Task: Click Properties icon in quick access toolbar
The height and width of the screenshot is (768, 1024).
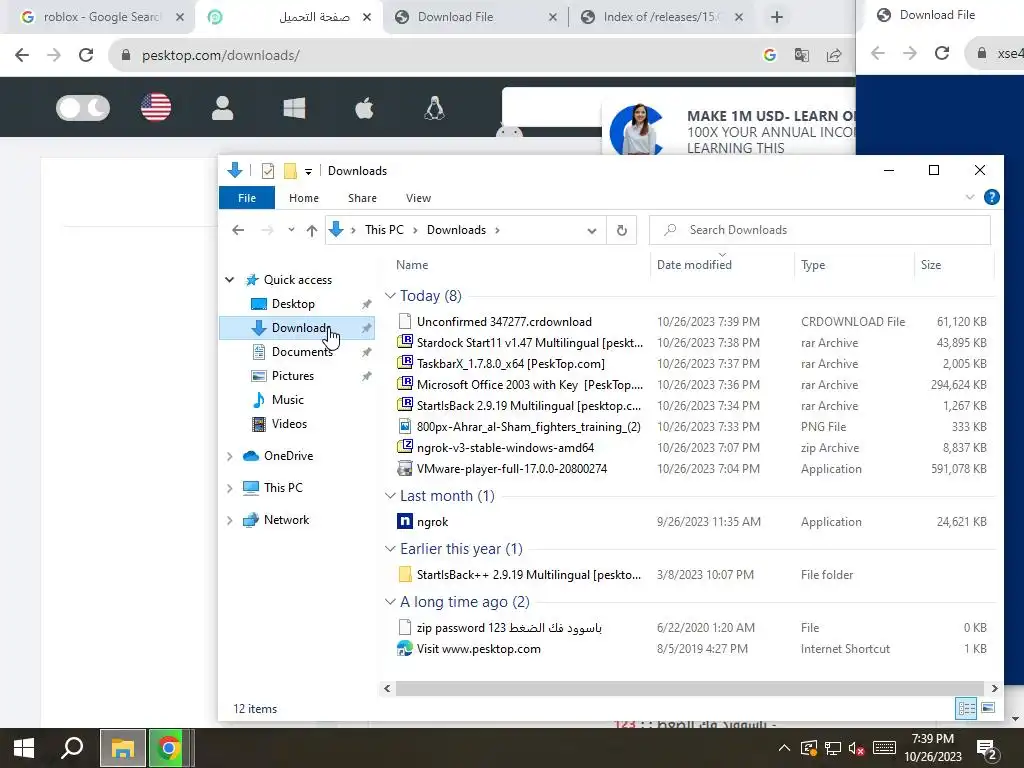Action: pos(268,171)
